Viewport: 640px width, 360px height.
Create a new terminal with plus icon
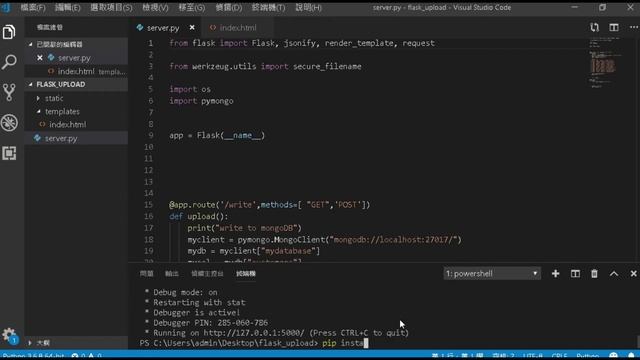coord(555,273)
